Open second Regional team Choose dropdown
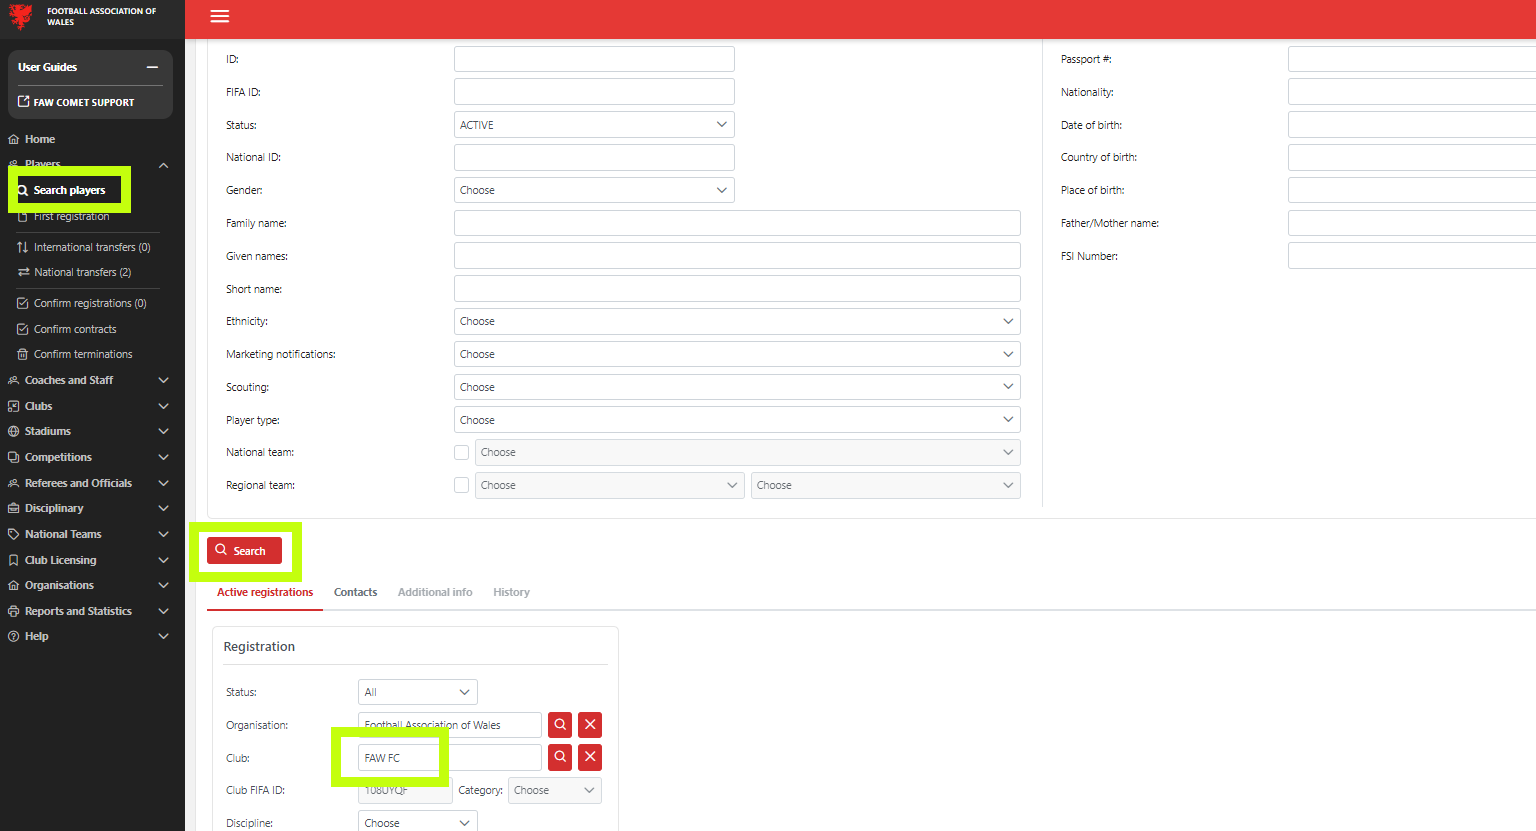 point(886,485)
